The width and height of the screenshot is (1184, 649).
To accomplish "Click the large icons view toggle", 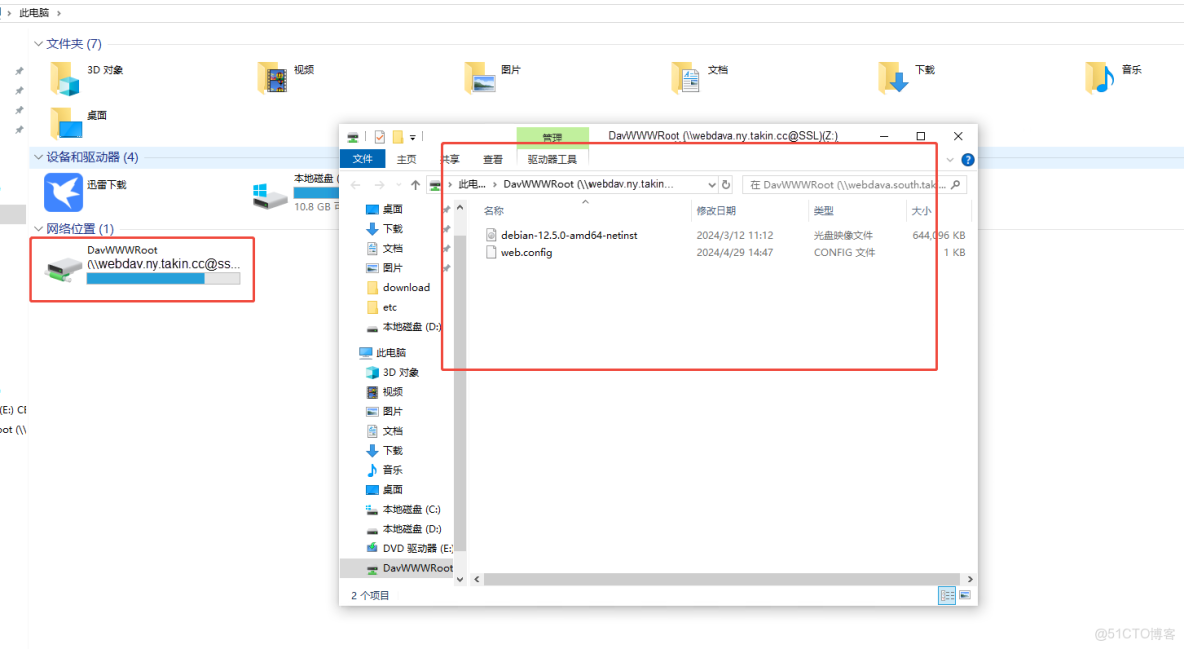I will point(965,595).
